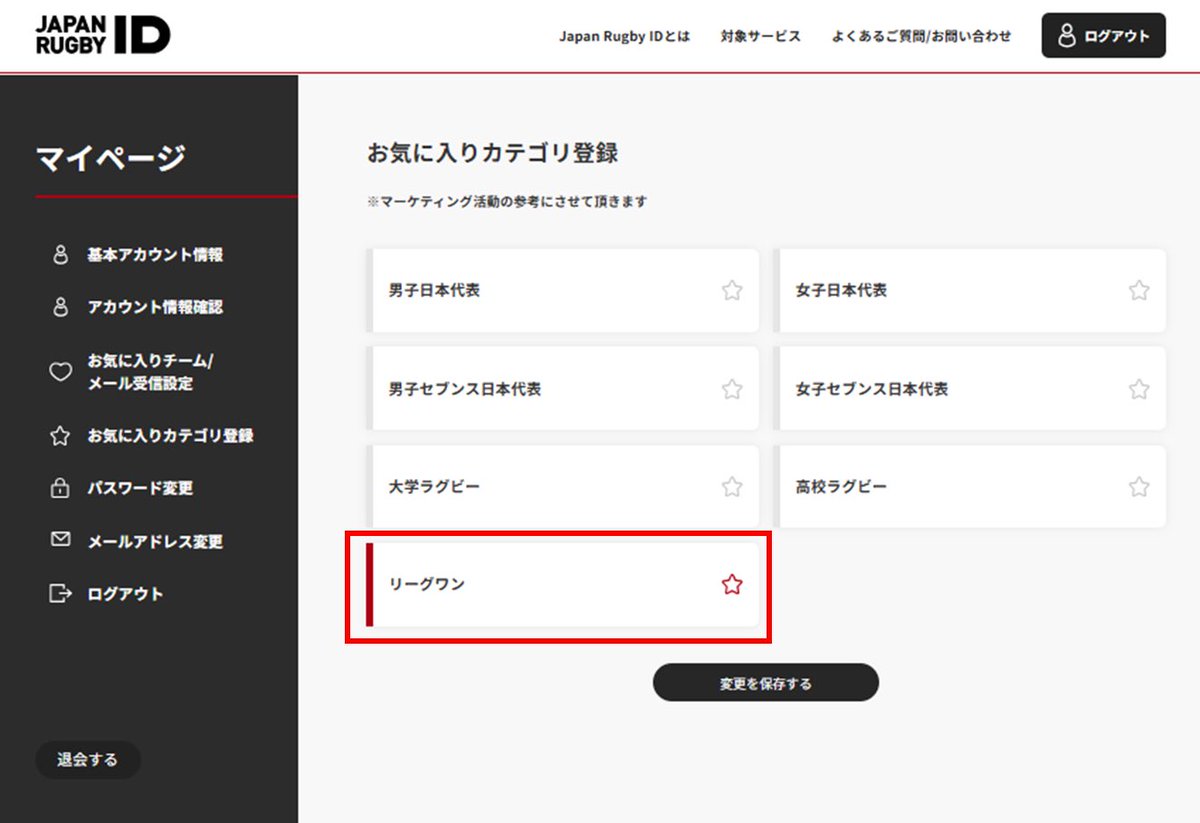
Task: Toggle the star for 女子セブンズ日本代表
Action: tap(1139, 389)
